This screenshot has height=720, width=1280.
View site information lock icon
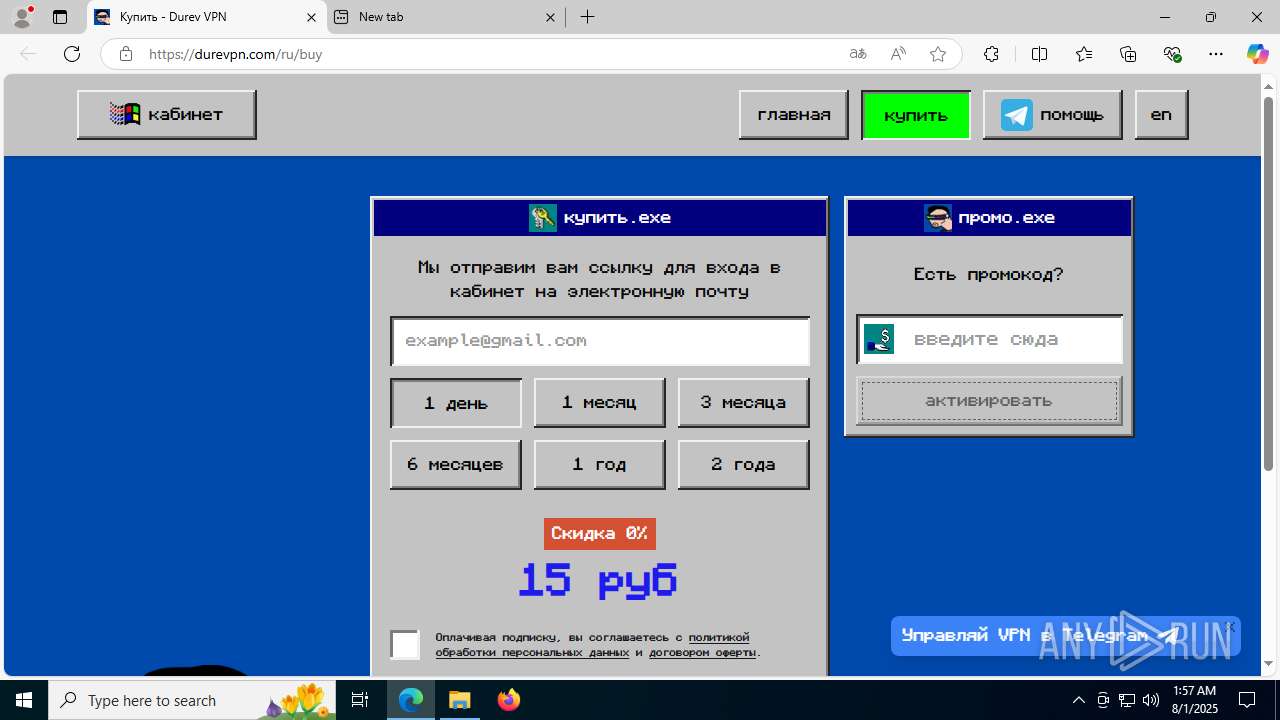point(126,54)
